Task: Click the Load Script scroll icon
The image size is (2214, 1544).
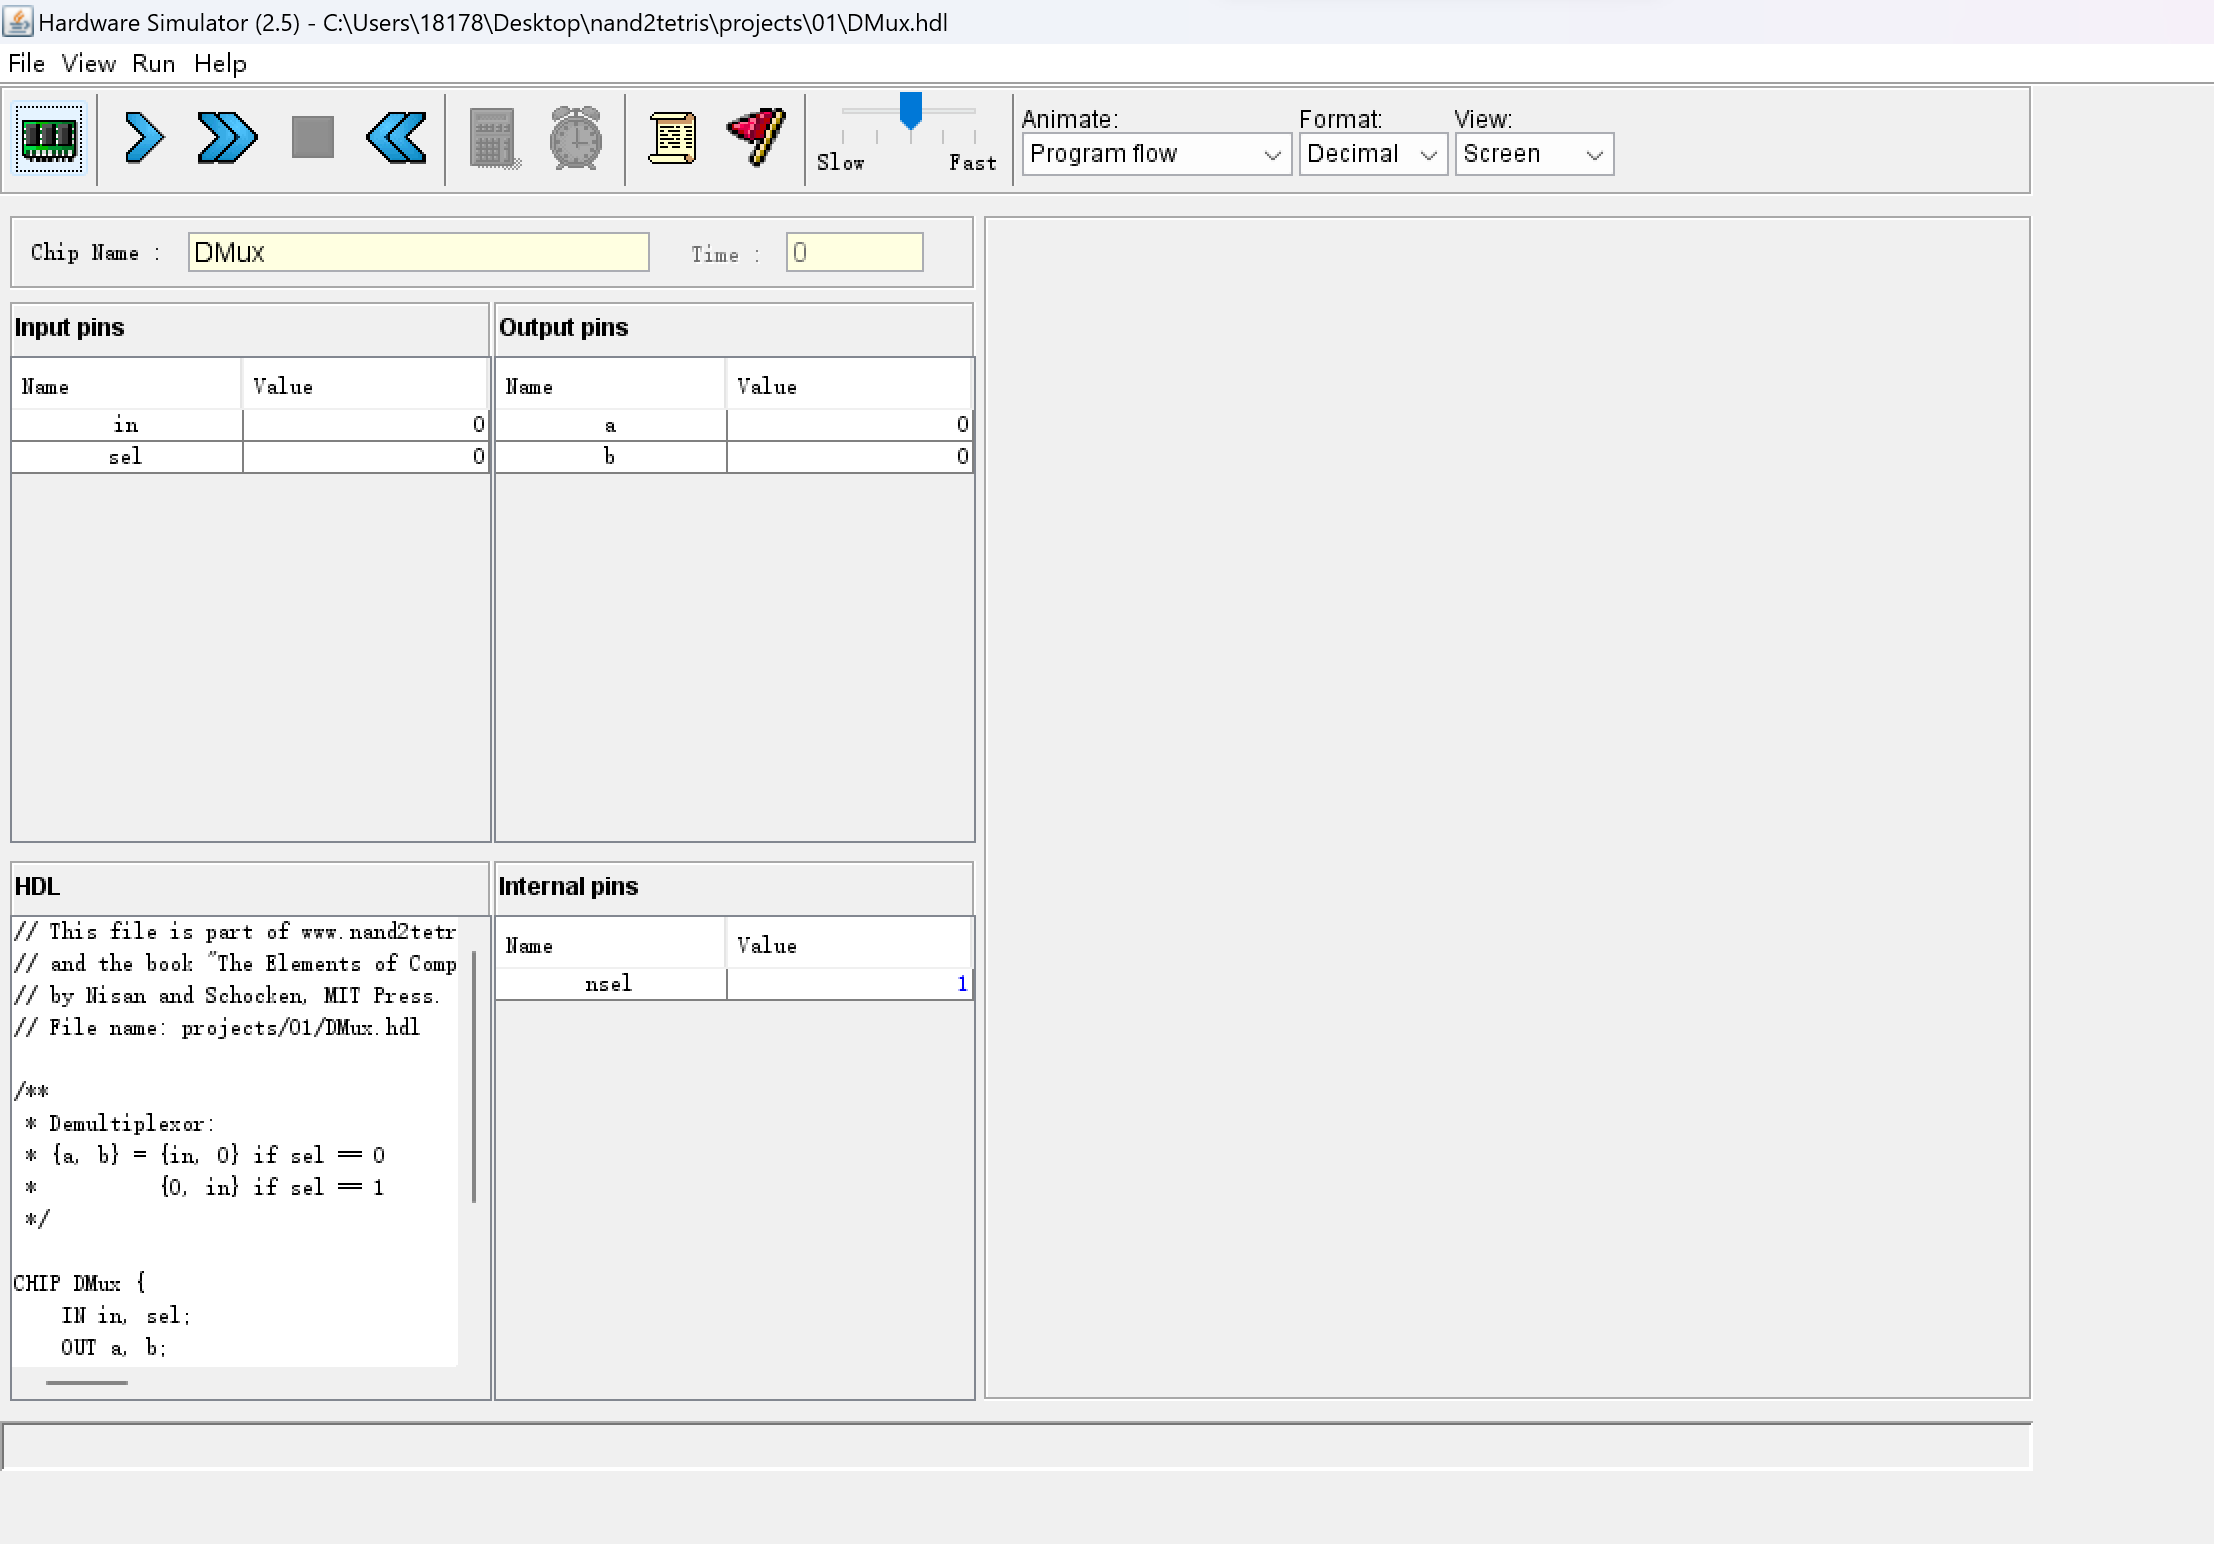Action: click(x=672, y=138)
